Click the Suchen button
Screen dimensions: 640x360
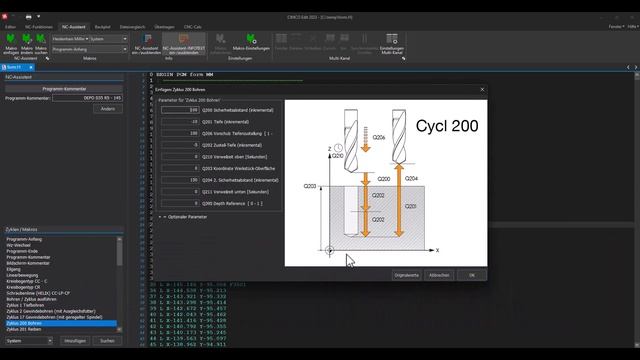click(107, 341)
